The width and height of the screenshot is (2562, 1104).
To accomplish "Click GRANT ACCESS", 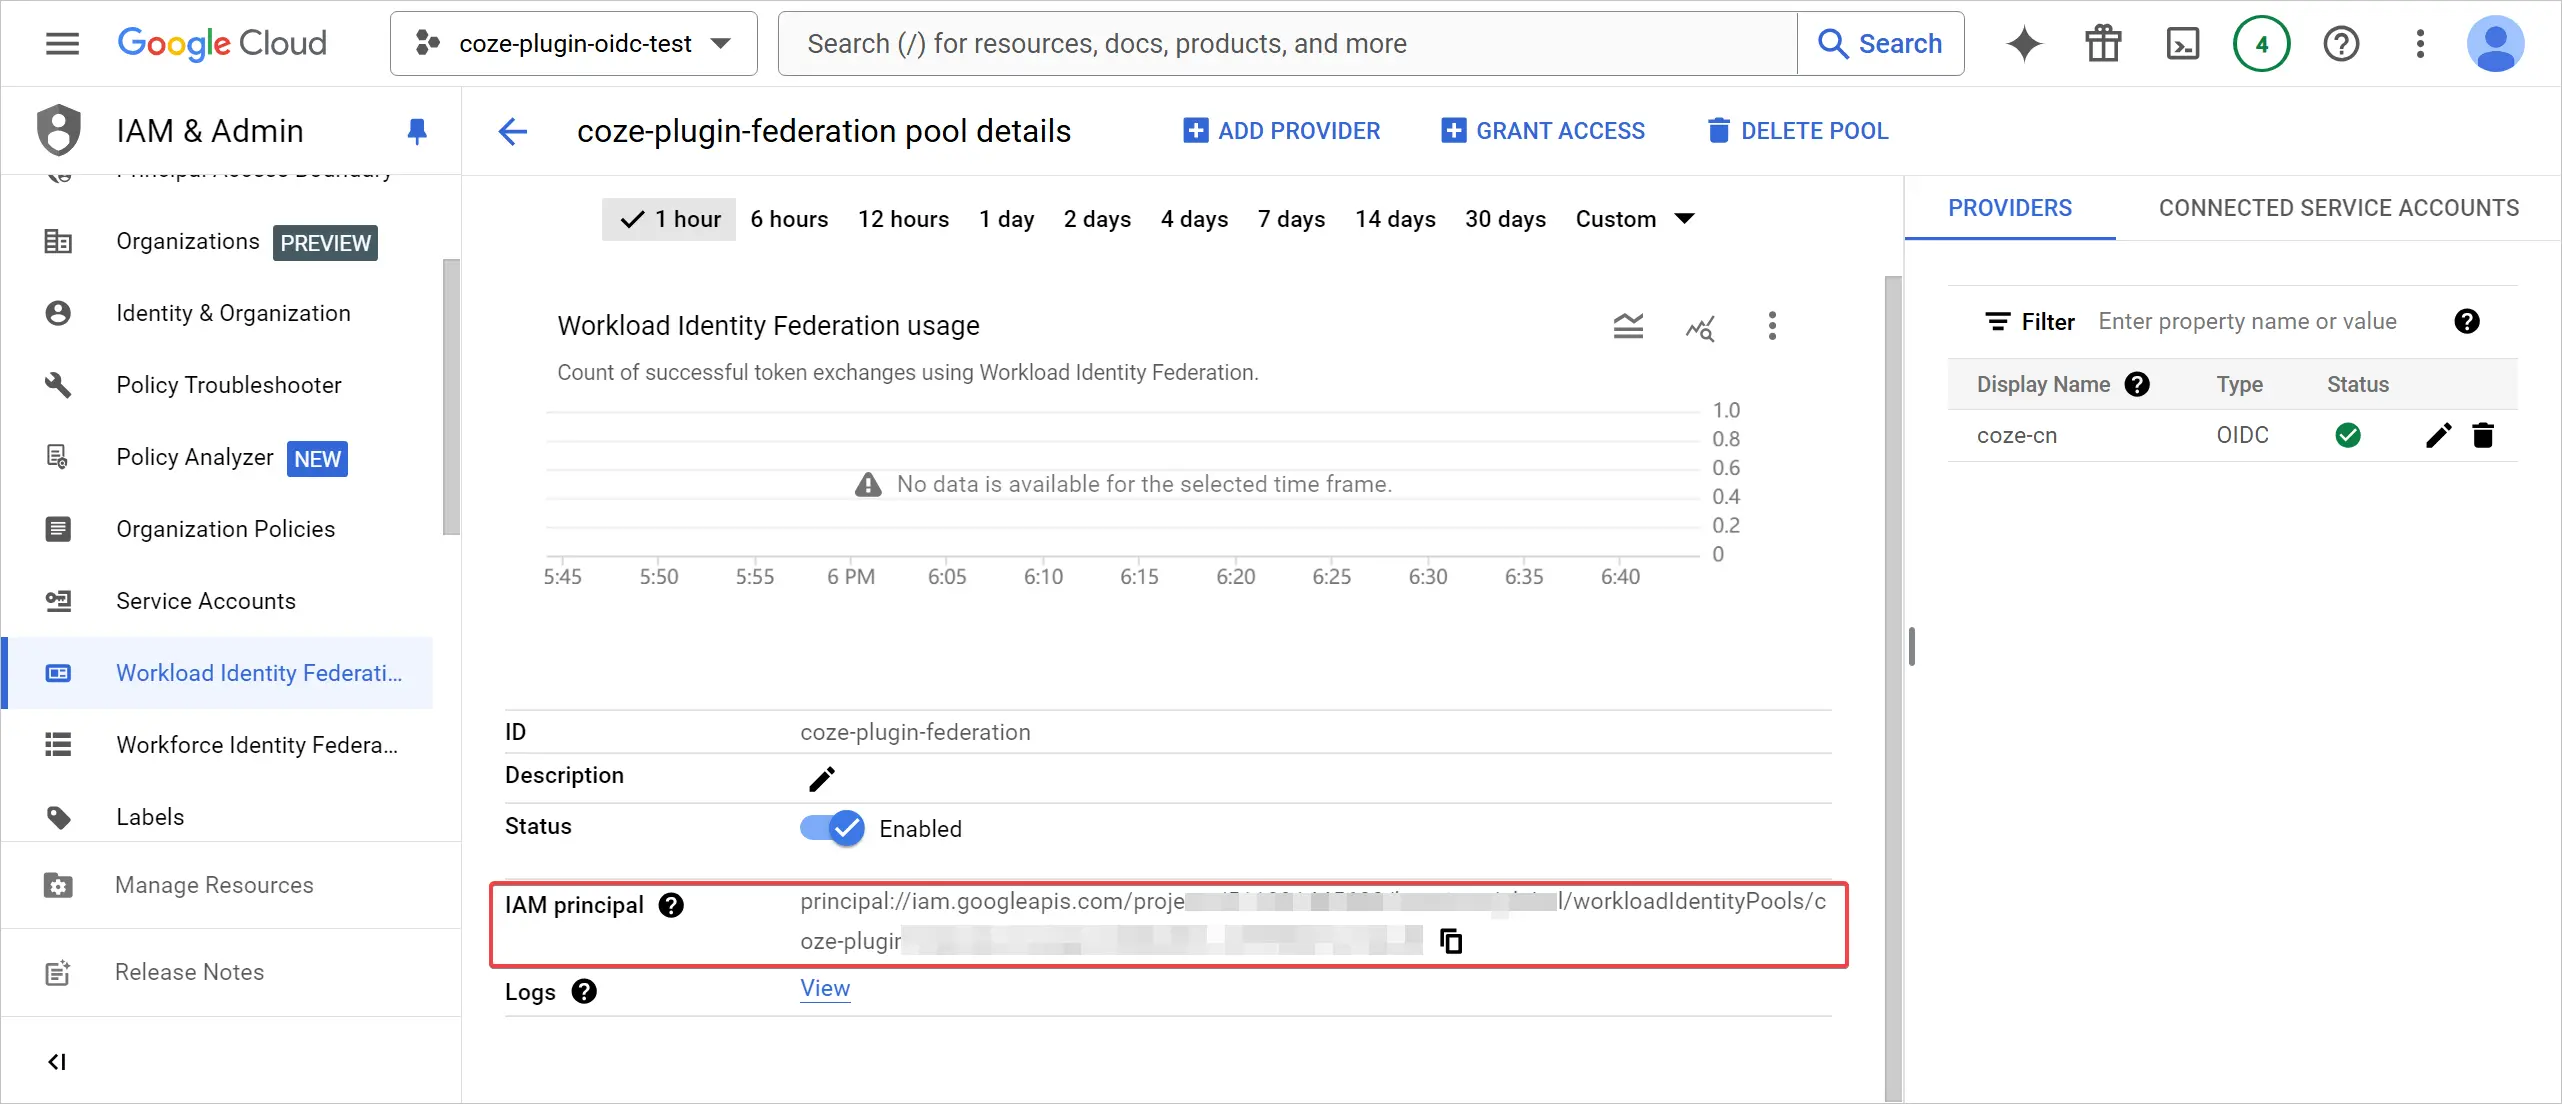I will [x=1543, y=131].
